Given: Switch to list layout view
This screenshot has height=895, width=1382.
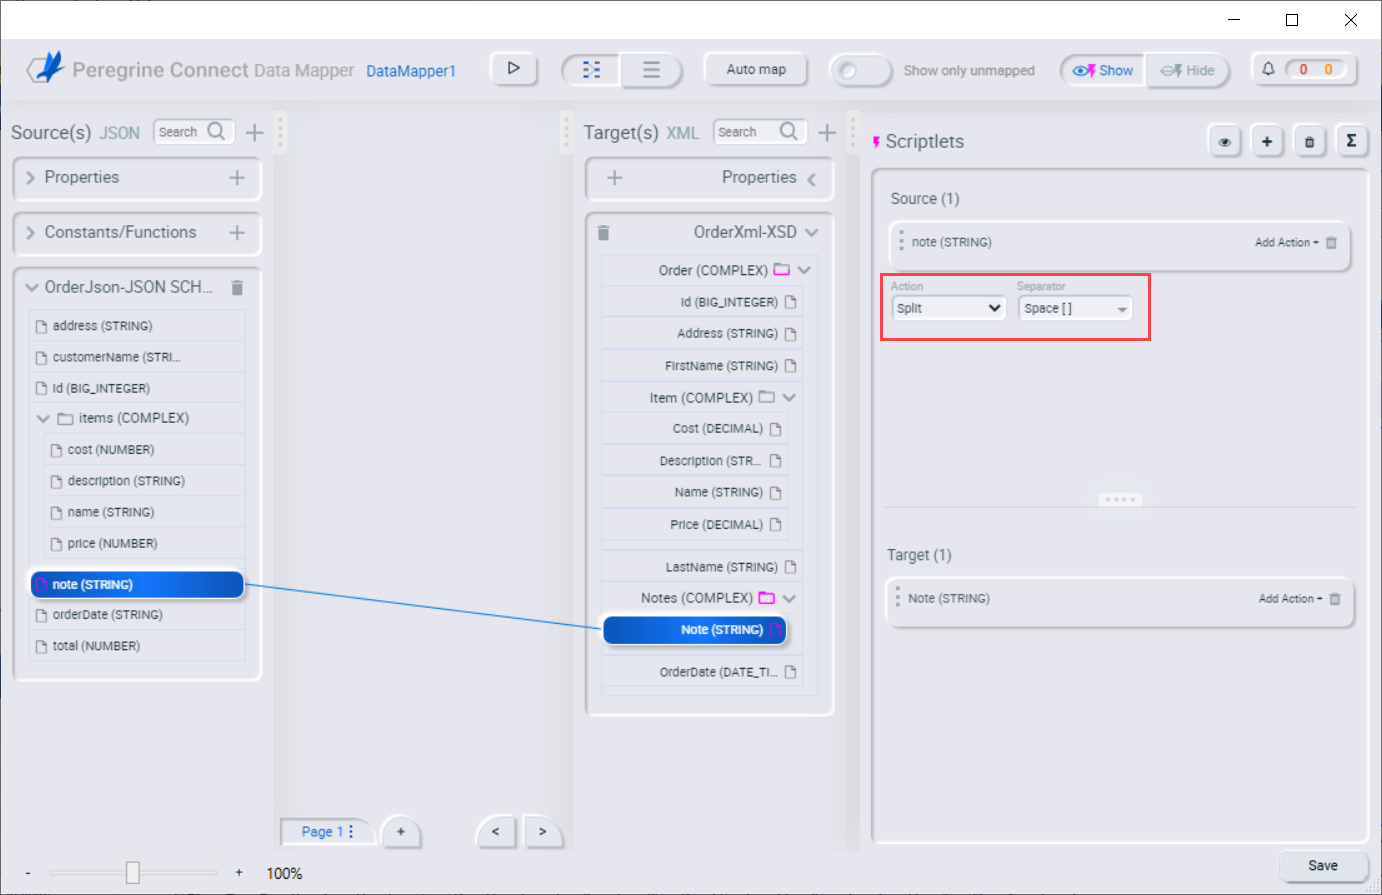Looking at the screenshot, I should pyautogui.click(x=651, y=70).
